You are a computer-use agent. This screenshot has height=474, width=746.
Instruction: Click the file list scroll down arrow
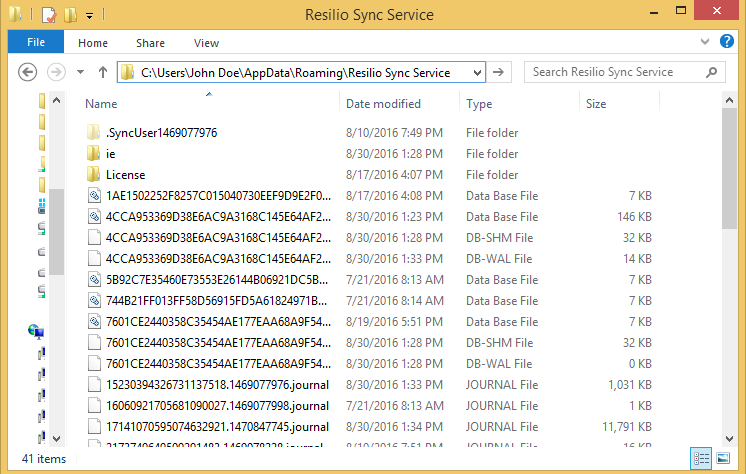point(729,439)
